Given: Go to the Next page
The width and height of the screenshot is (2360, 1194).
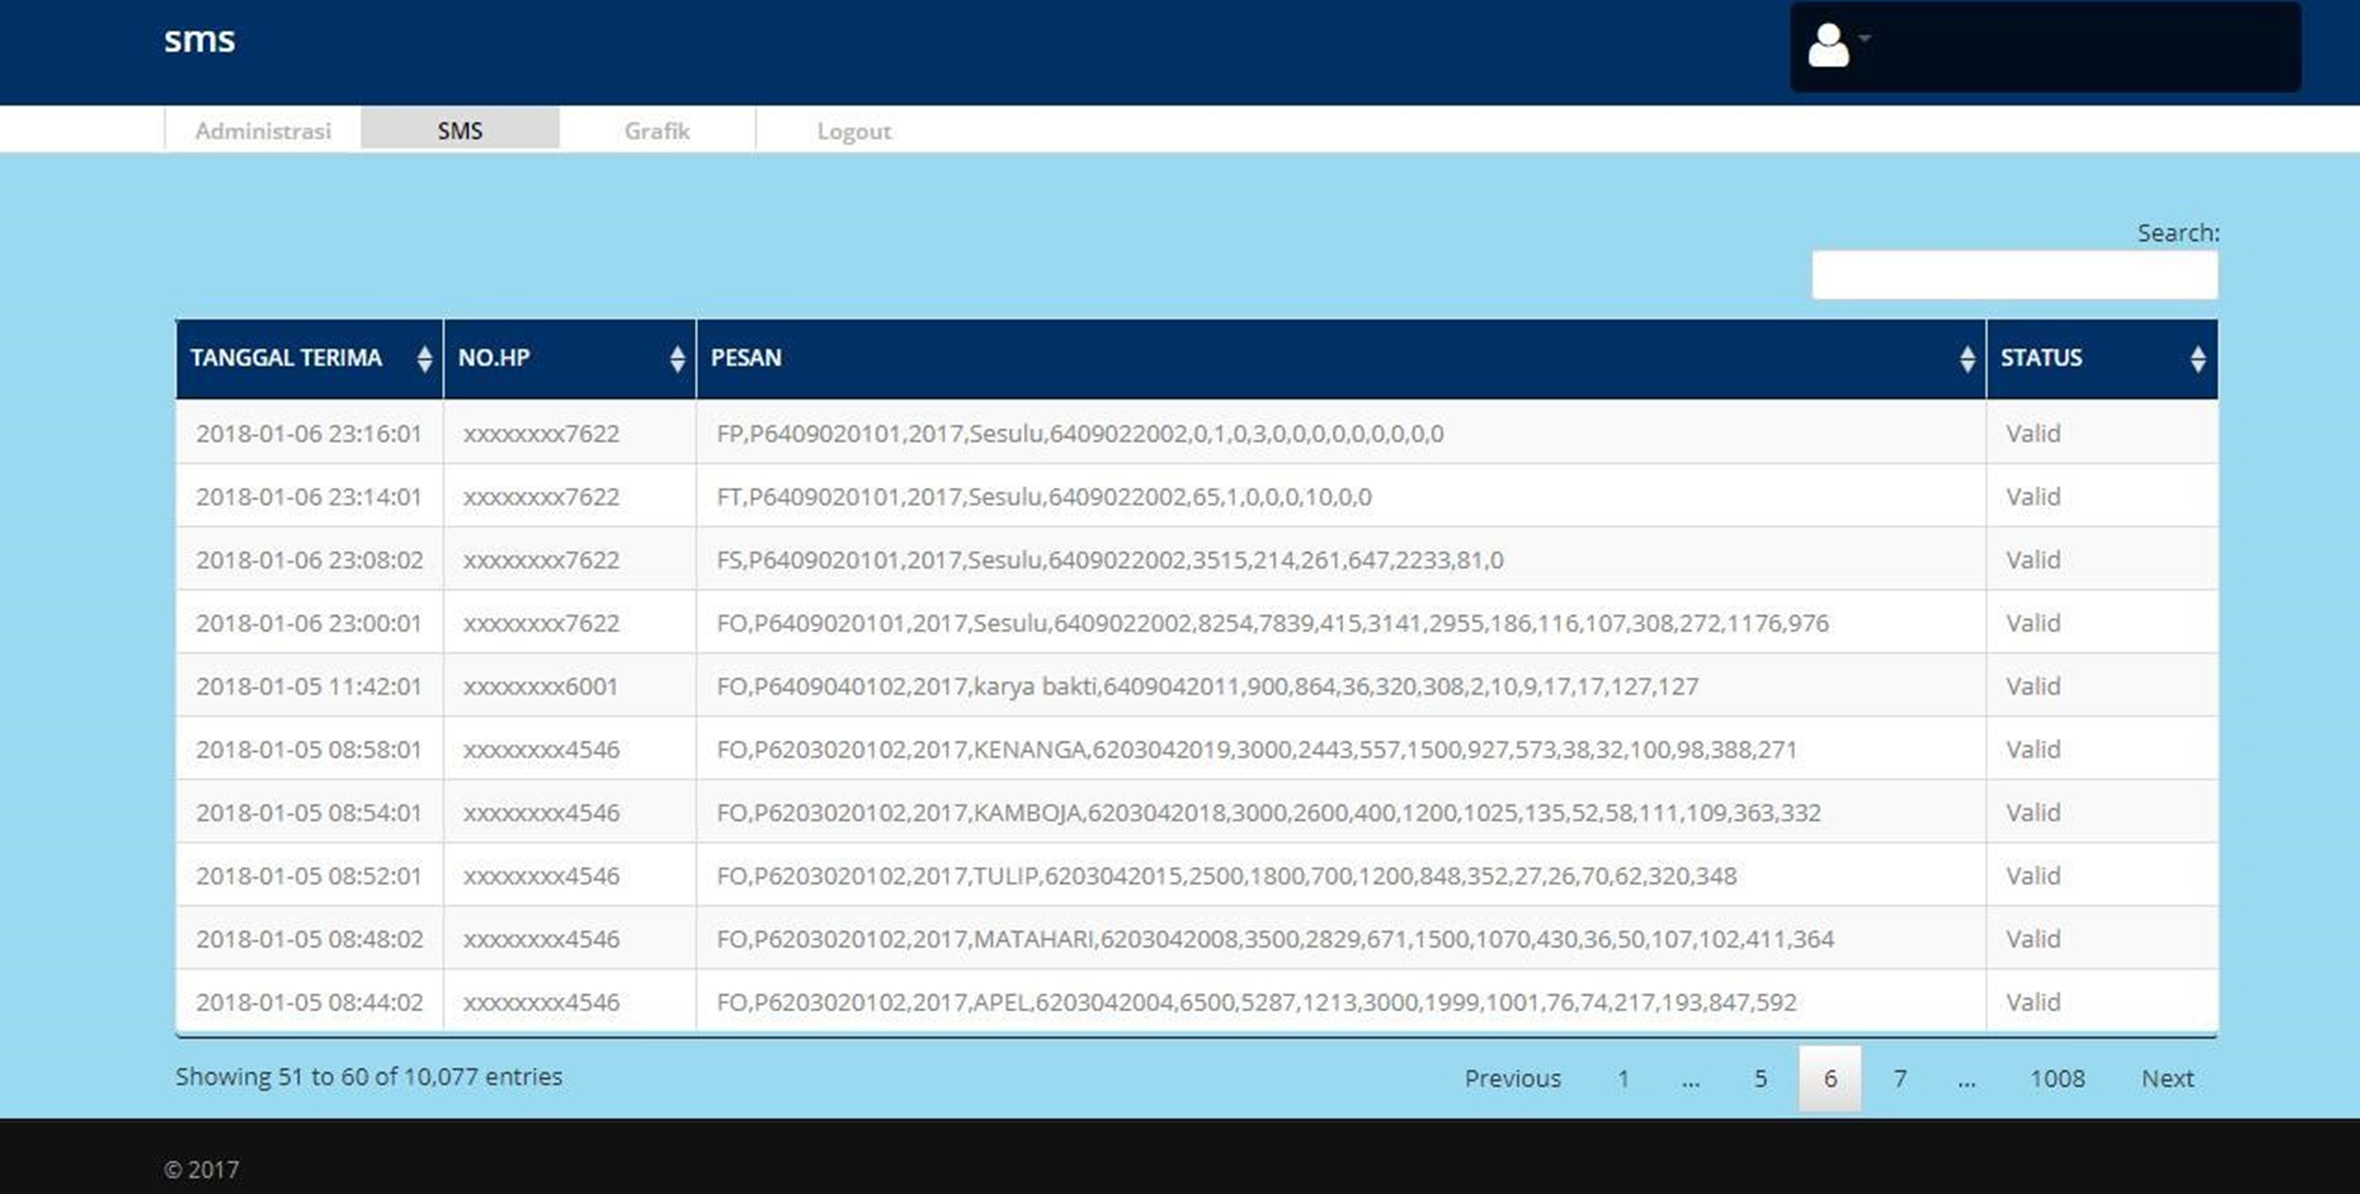Looking at the screenshot, I should point(2167,1078).
